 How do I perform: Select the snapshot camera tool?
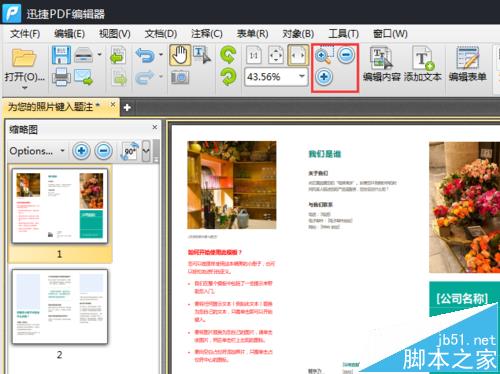(x=180, y=77)
